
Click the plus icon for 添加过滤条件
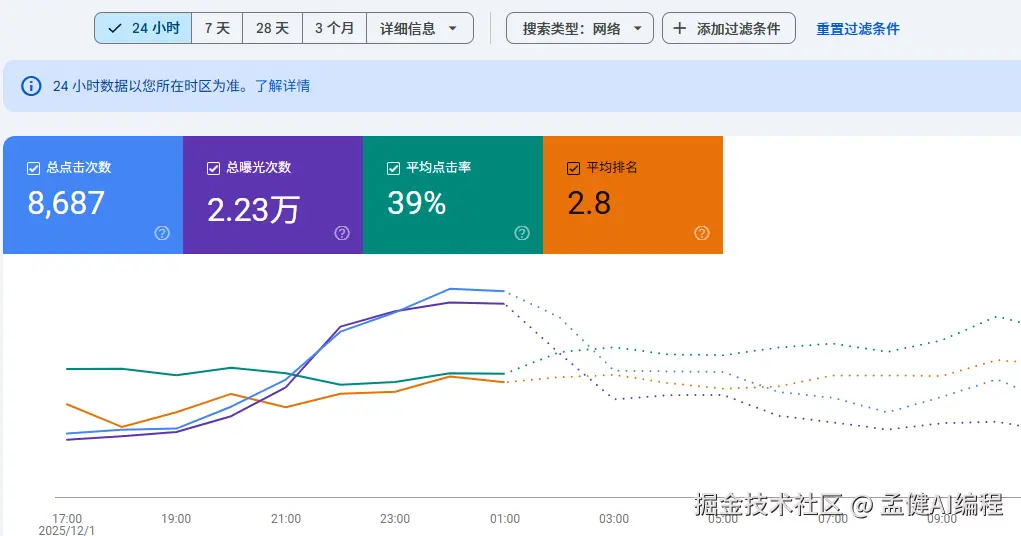point(680,28)
